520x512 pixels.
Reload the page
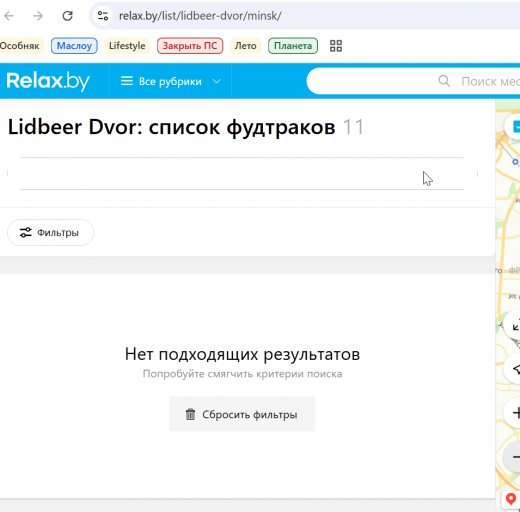coord(68,16)
